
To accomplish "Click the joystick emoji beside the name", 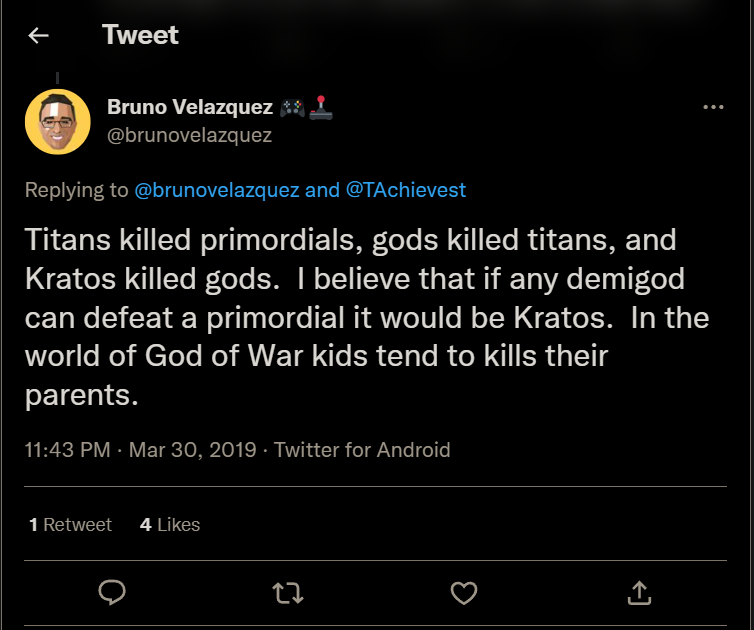I will pyautogui.click(x=321, y=108).
